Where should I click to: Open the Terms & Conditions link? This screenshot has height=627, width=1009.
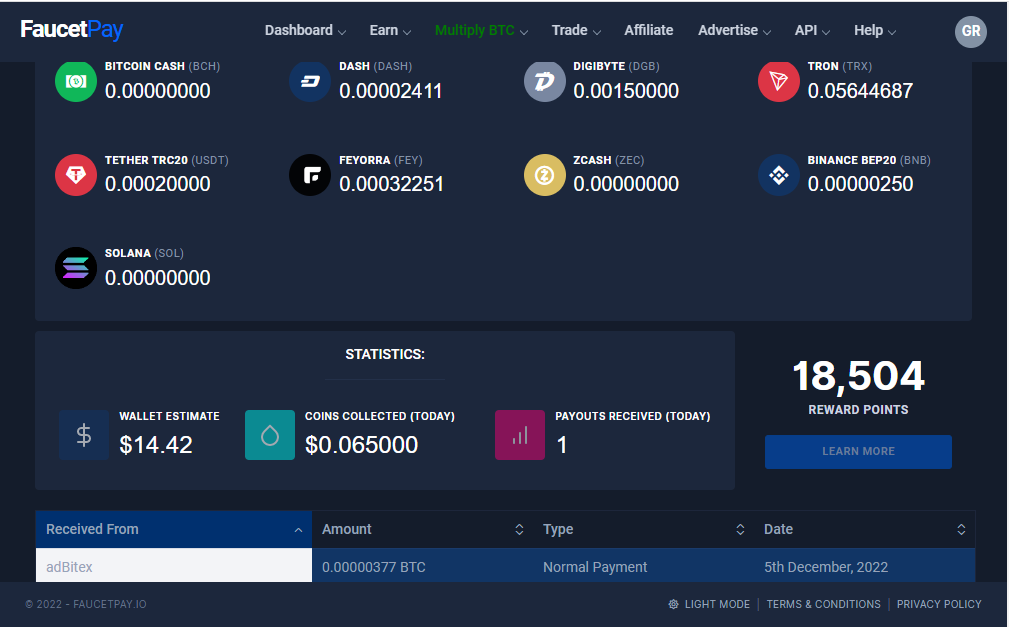coord(824,604)
